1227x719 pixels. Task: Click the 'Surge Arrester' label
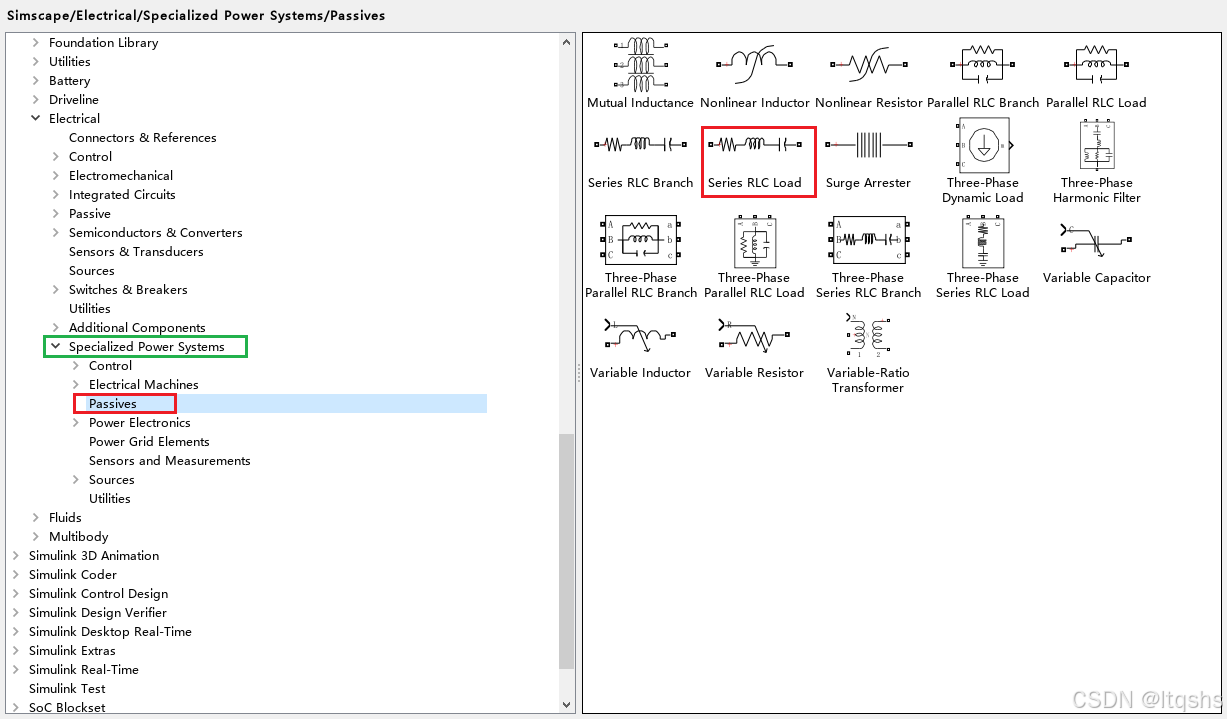pos(868,183)
